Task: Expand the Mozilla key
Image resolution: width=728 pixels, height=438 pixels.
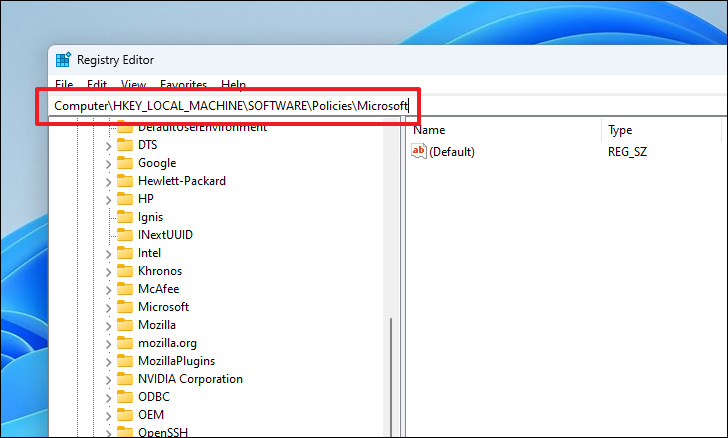Action: tap(108, 326)
